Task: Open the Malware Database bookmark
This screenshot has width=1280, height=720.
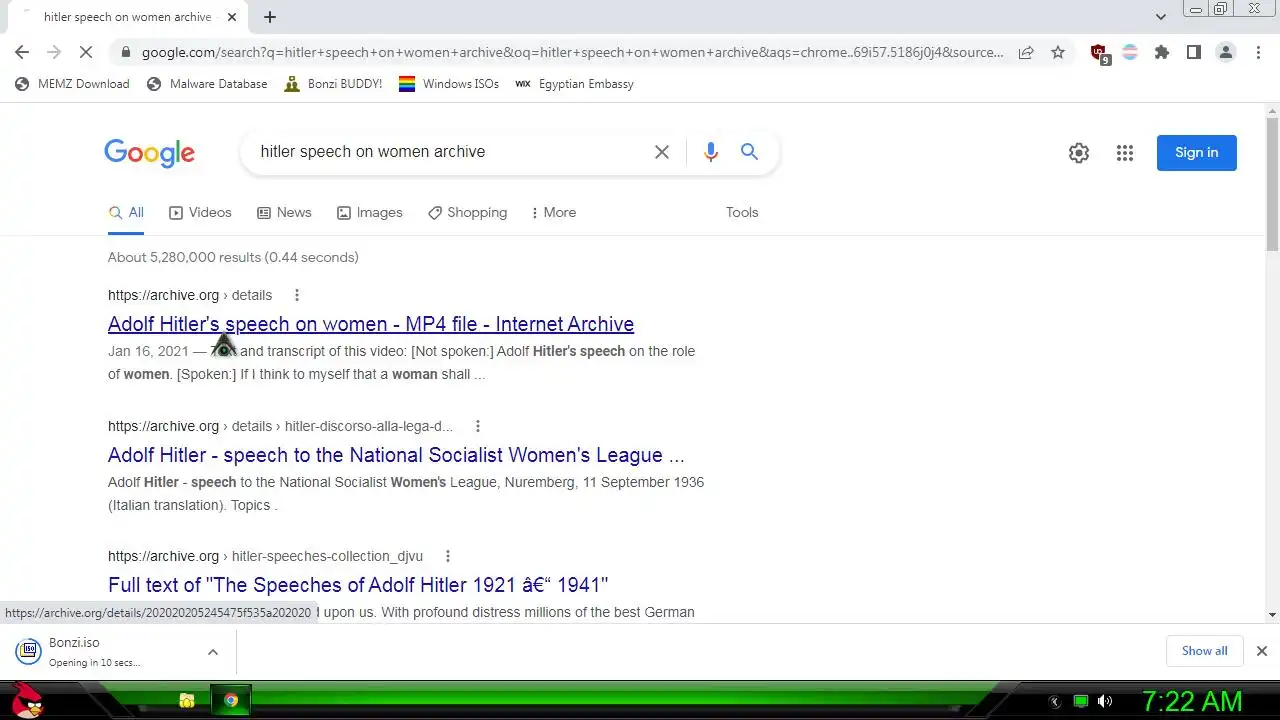Action: click(207, 84)
